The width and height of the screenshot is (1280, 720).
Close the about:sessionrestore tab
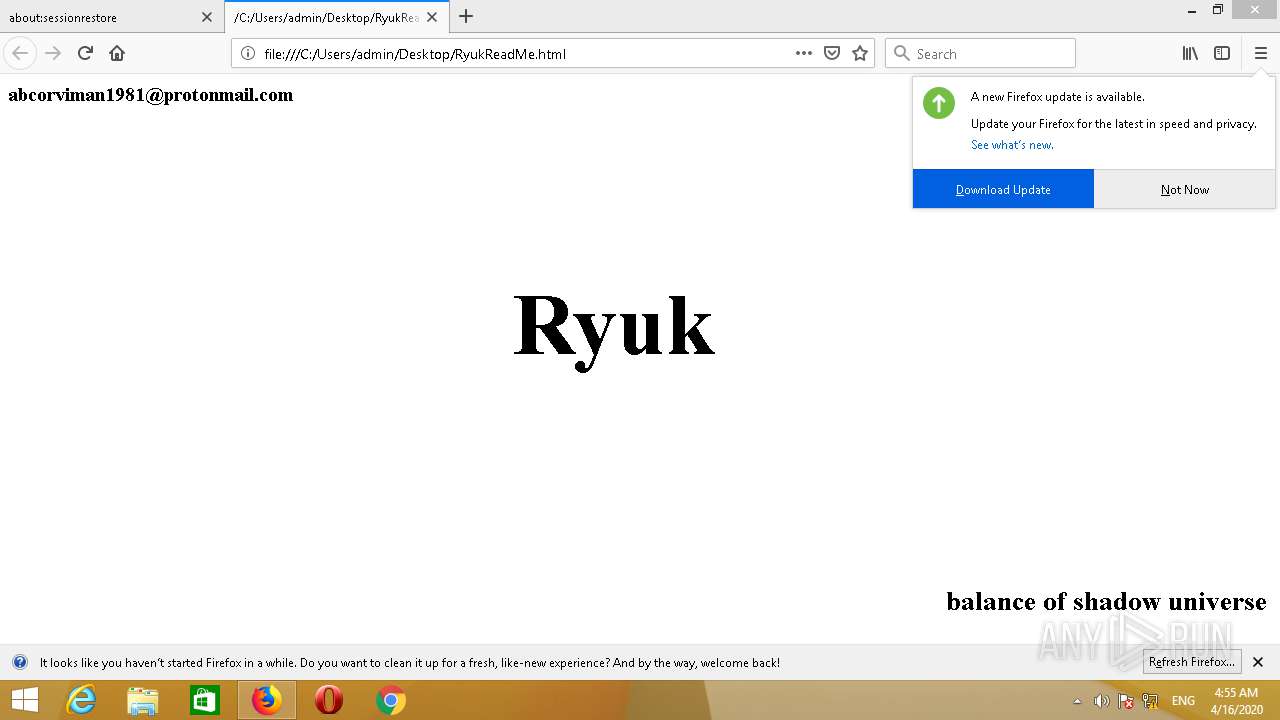[x=207, y=17]
